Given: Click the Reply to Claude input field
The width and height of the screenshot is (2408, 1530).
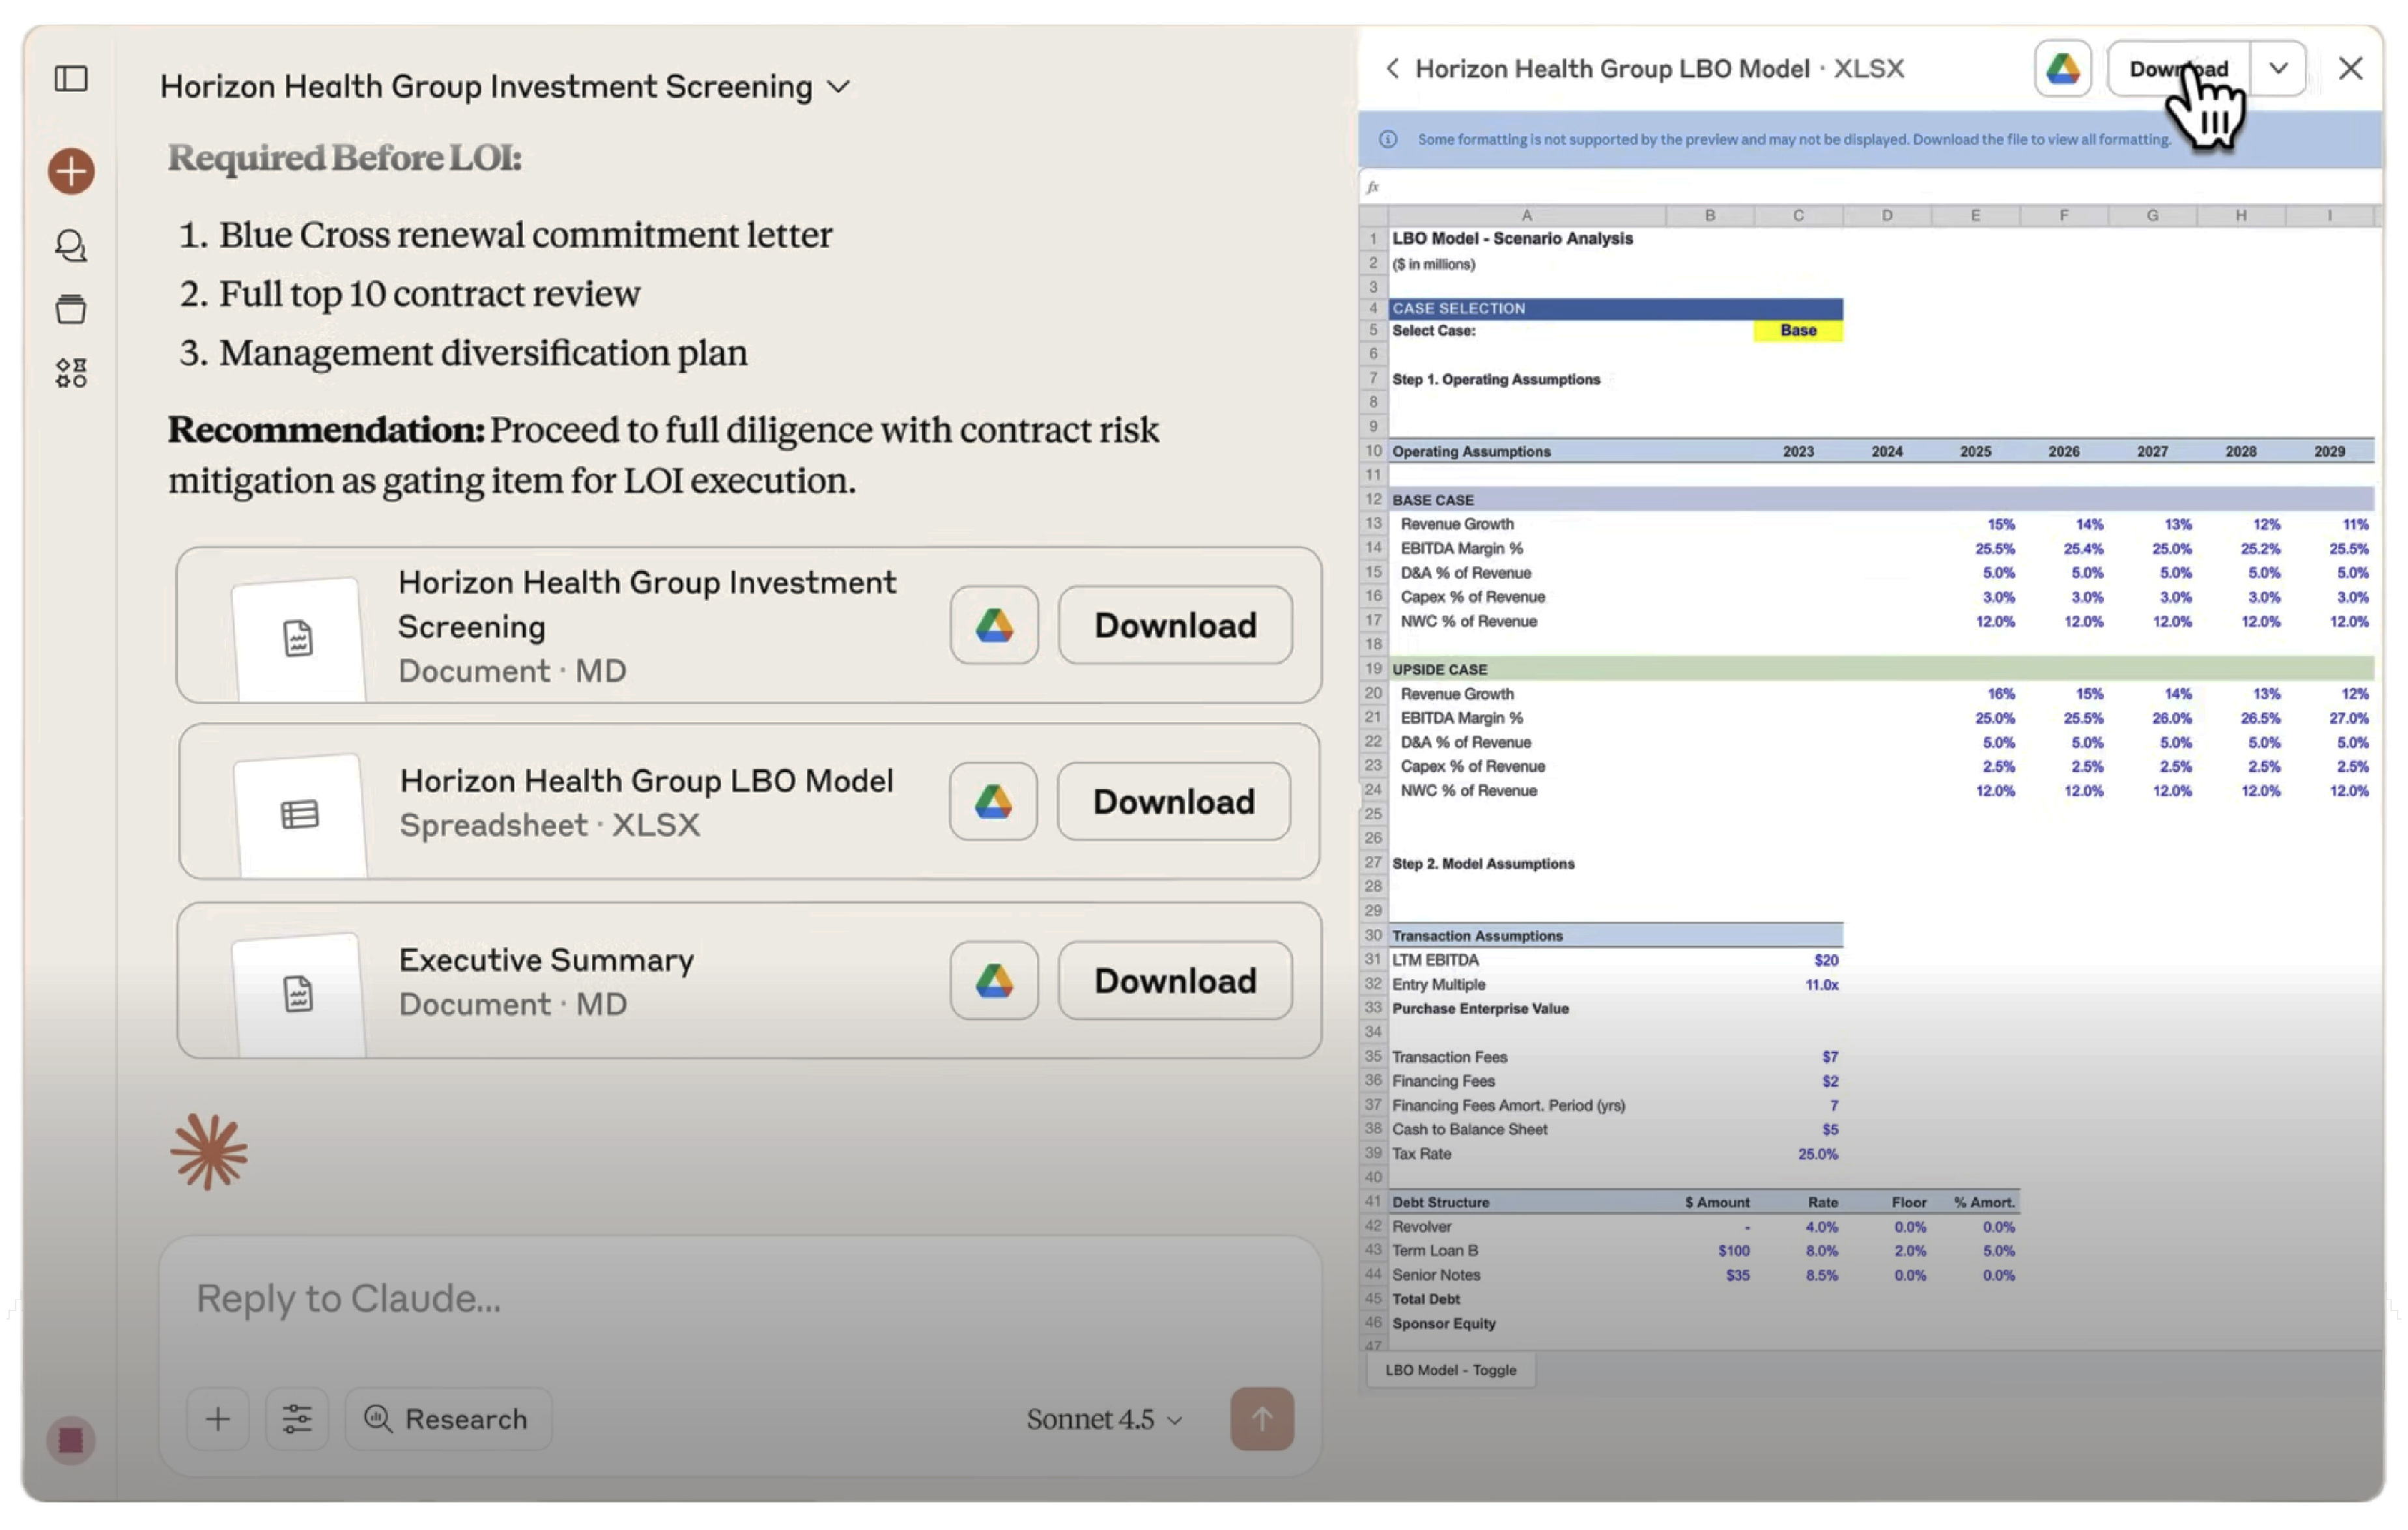Looking at the screenshot, I should coord(740,1298).
